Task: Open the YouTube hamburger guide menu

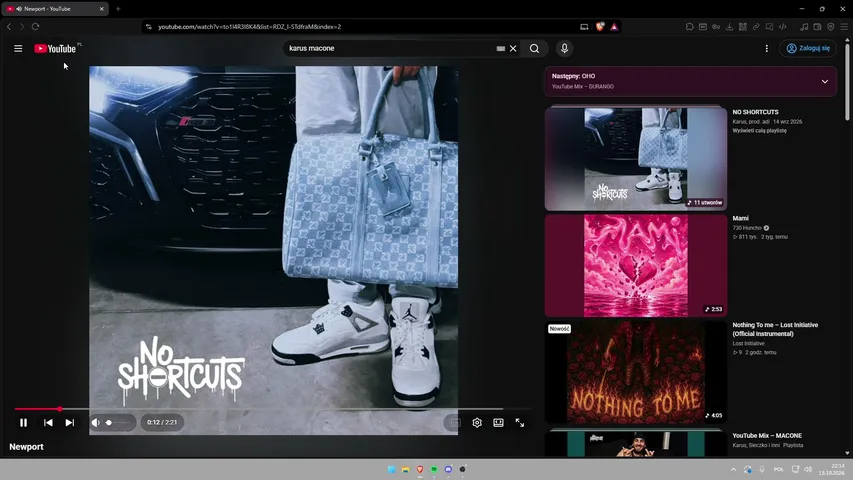Action: click(x=18, y=48)
